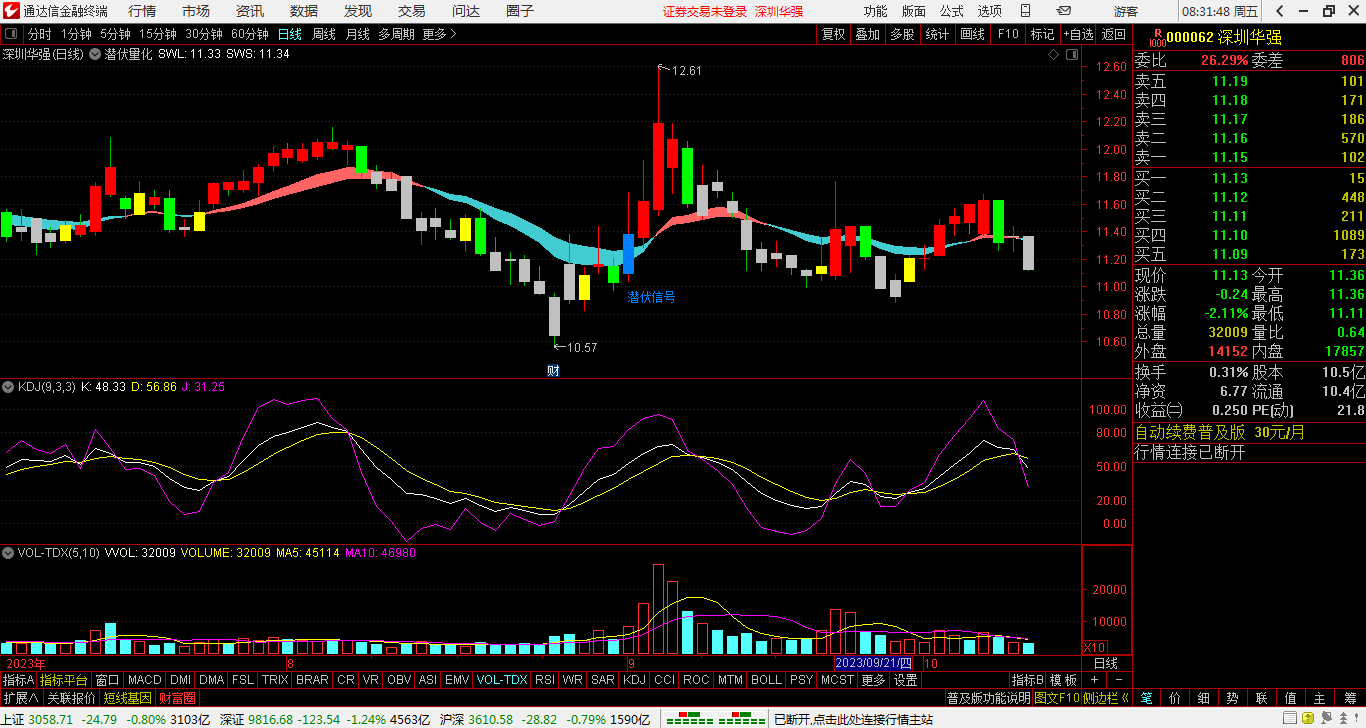The width and height of the screenshot is (1366, 728).
Task: Open the 资讯 menu
Action: pos(250,11)
